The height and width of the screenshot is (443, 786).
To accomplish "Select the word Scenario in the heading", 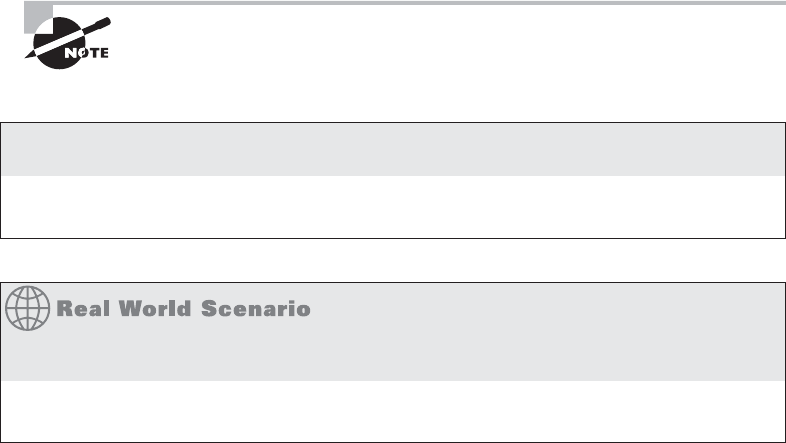I will pyautogui.click(x=256, y=309).
